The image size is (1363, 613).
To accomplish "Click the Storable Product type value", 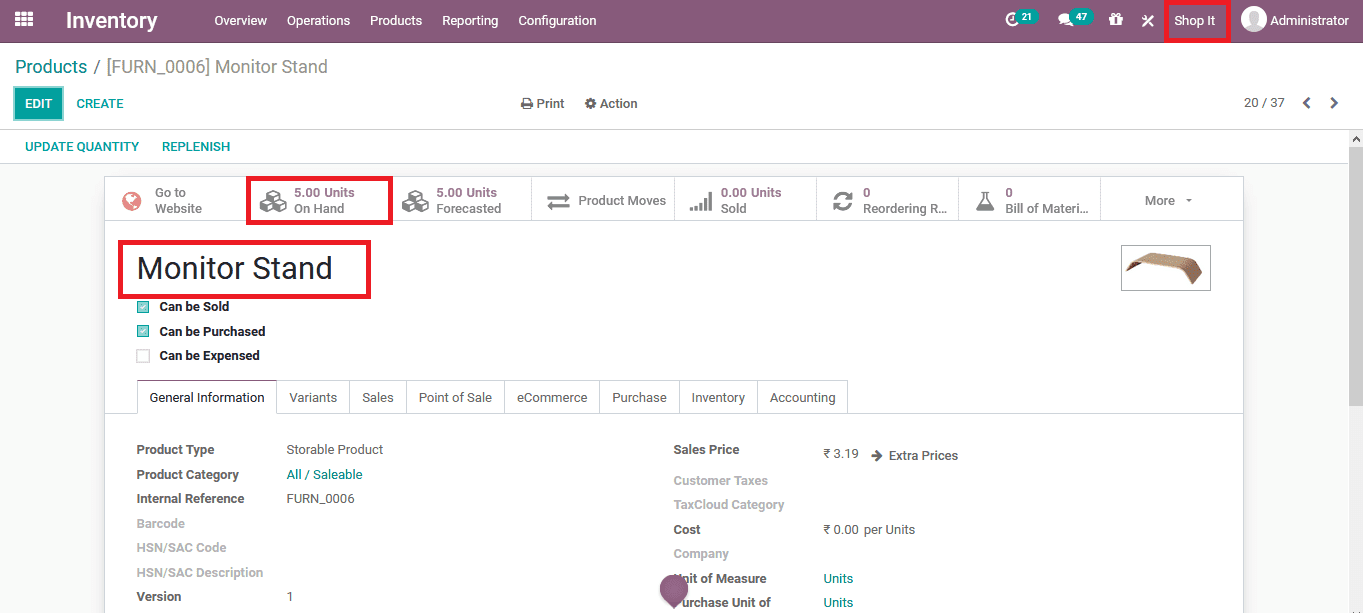I will (334, 450).
